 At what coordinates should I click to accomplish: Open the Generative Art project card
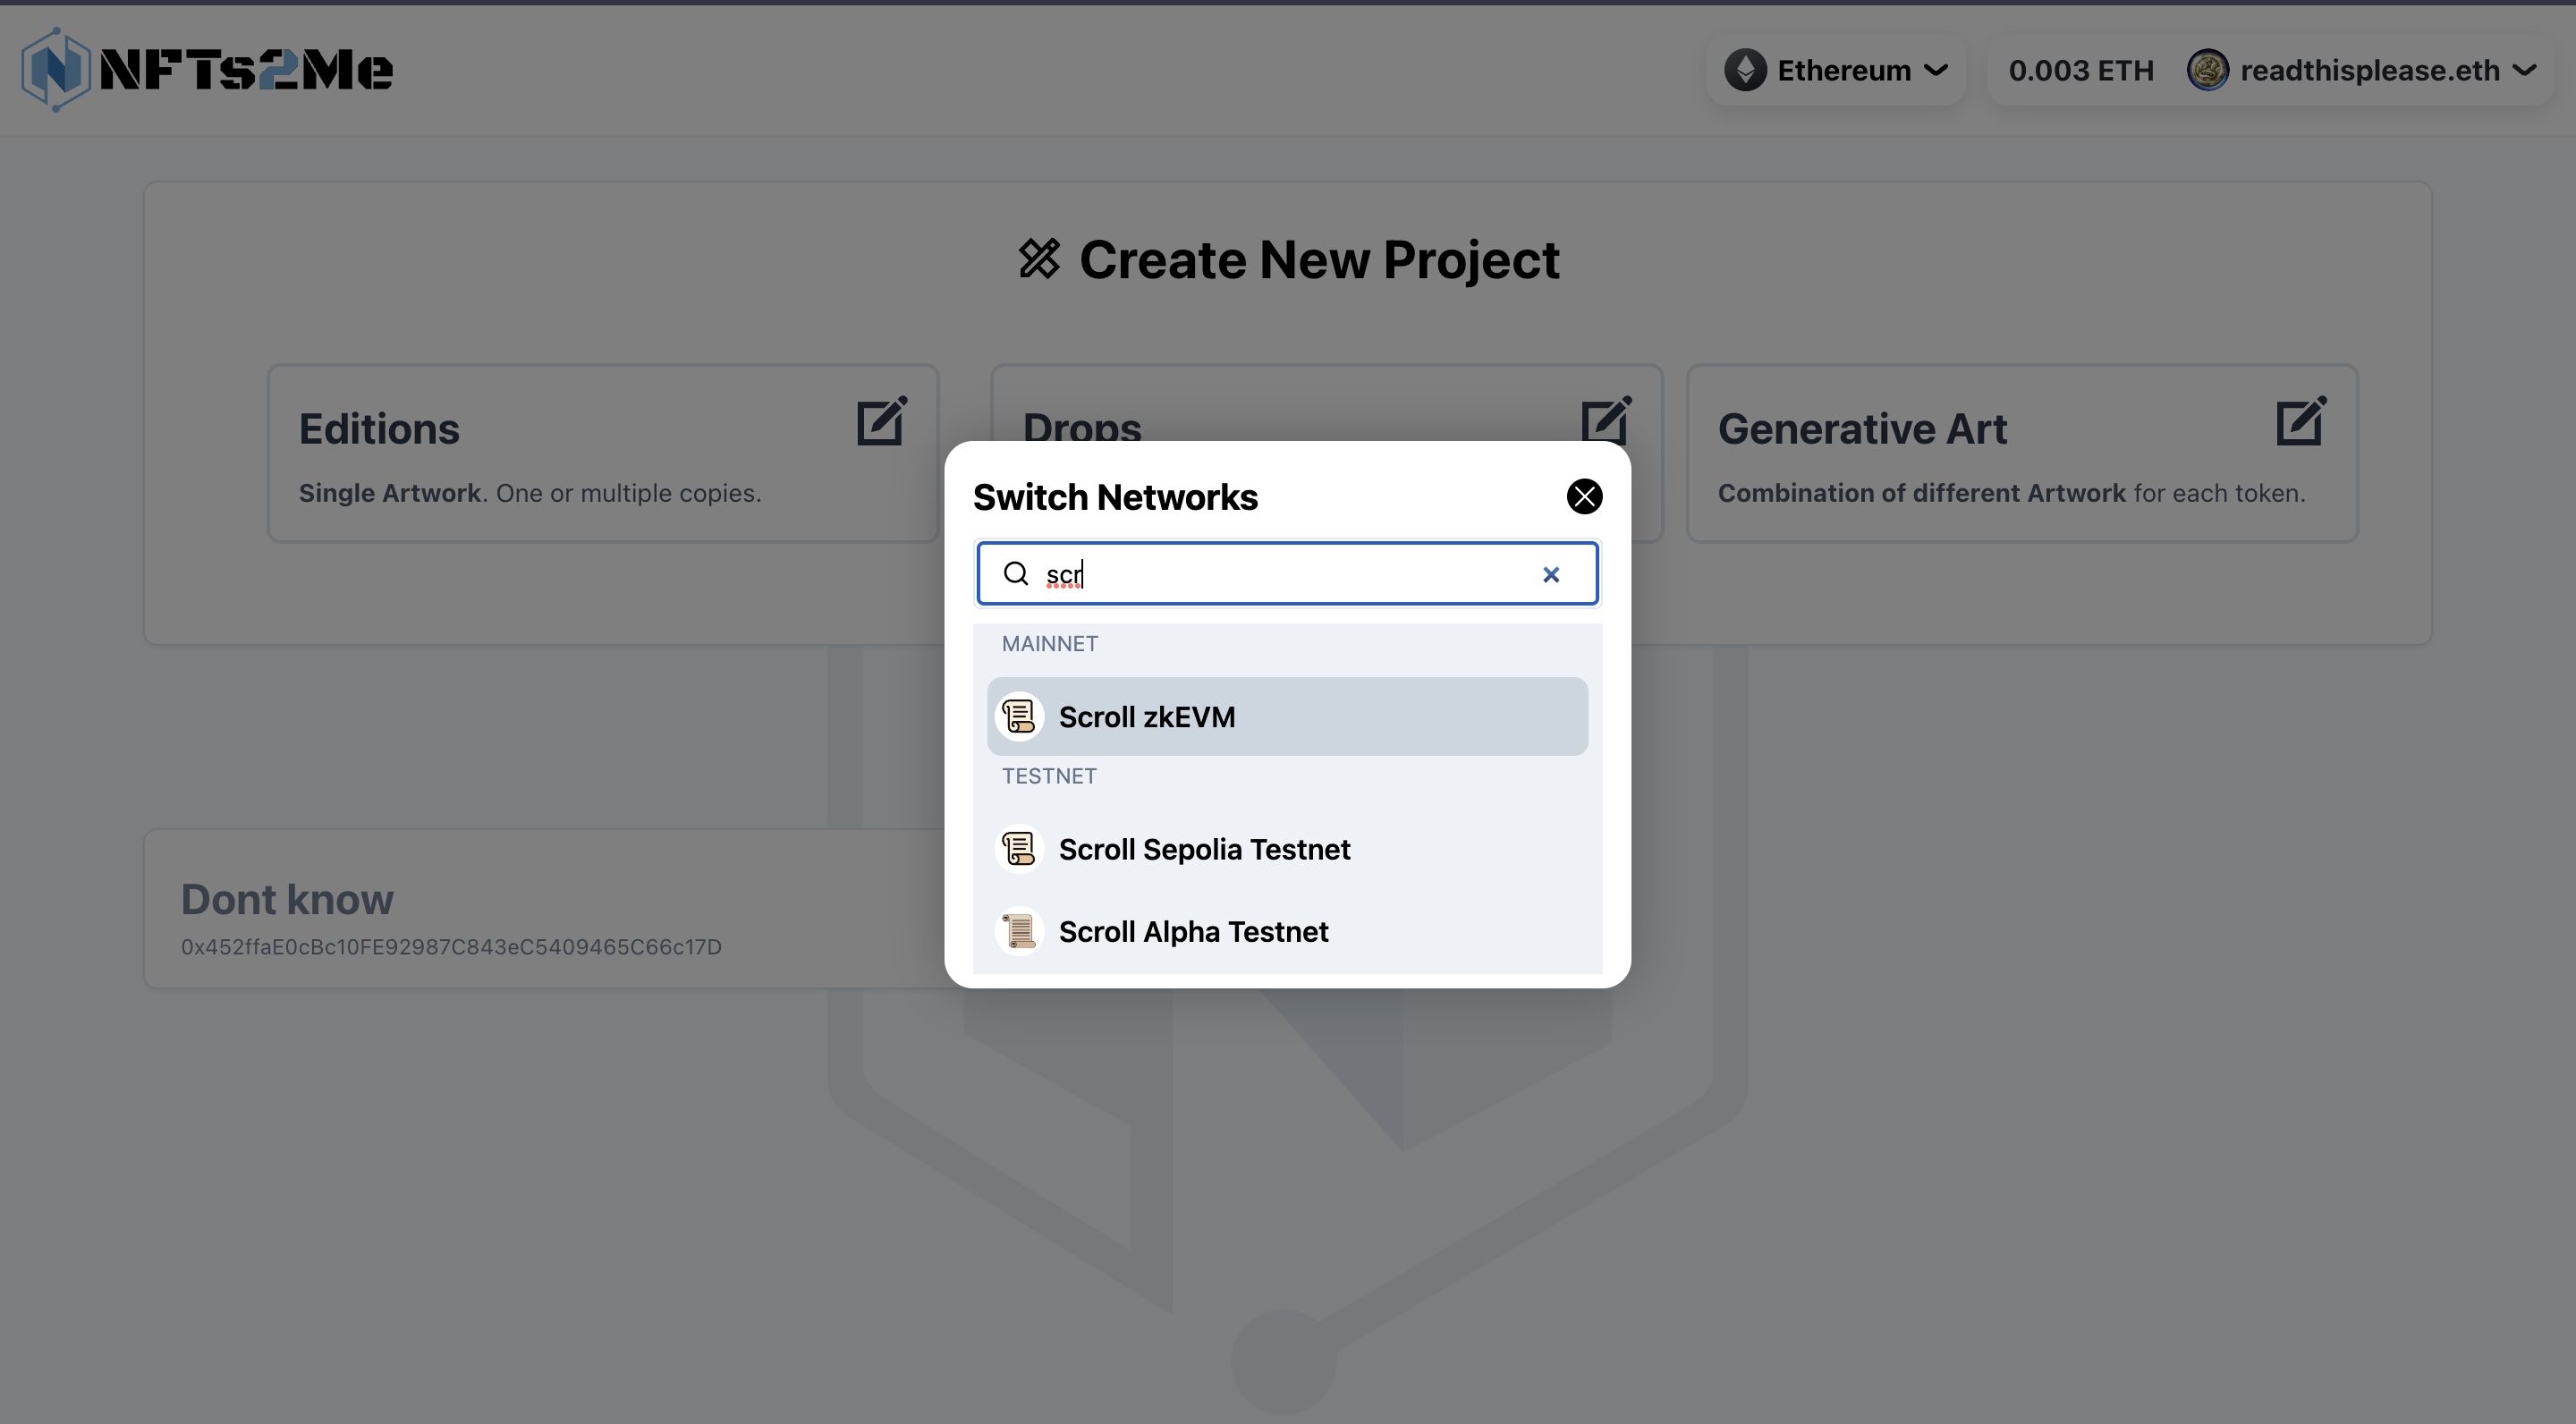coord(2022,454)
